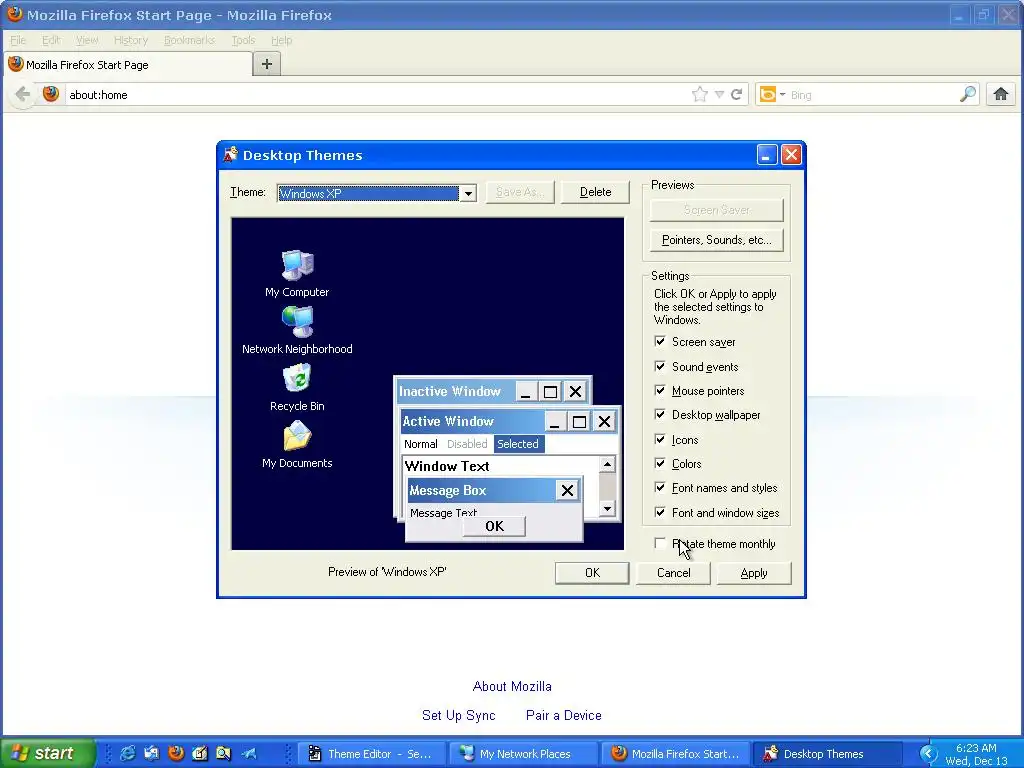Image resolution: width=1024 pixels, height=768 pixels.
Task: Click the Firefox site identity icon
Action: pyautogui.click(x=51, y=94)
